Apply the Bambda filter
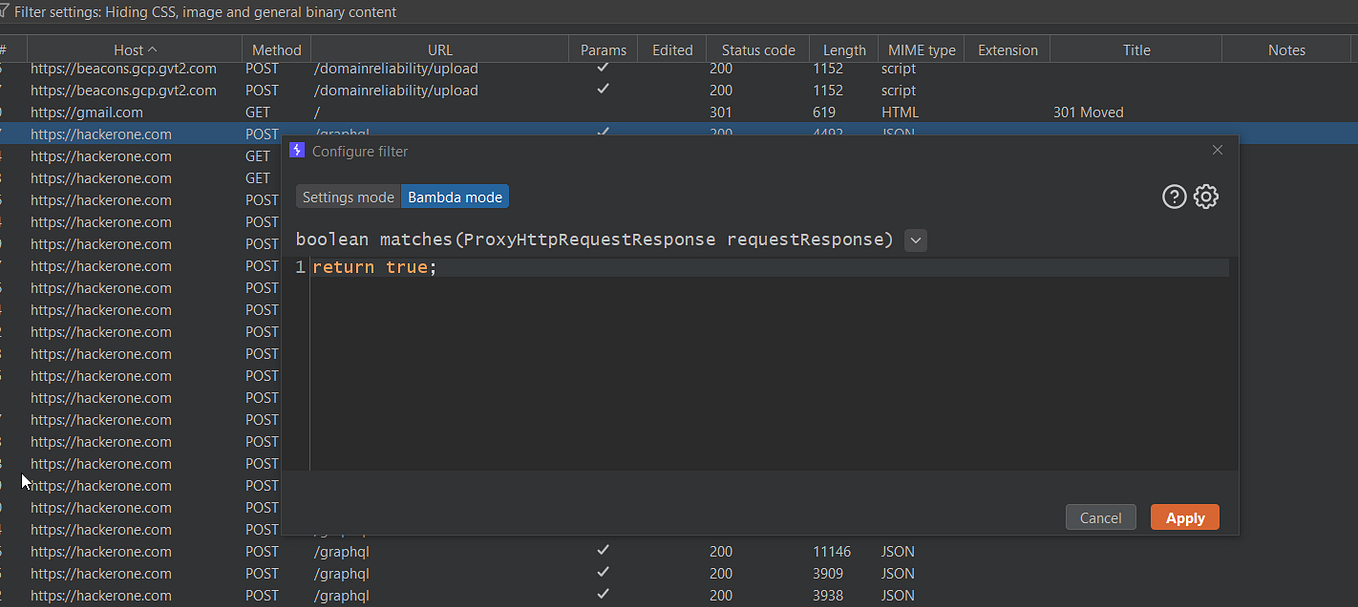The image size is (1358, 607). [1184, 517]
